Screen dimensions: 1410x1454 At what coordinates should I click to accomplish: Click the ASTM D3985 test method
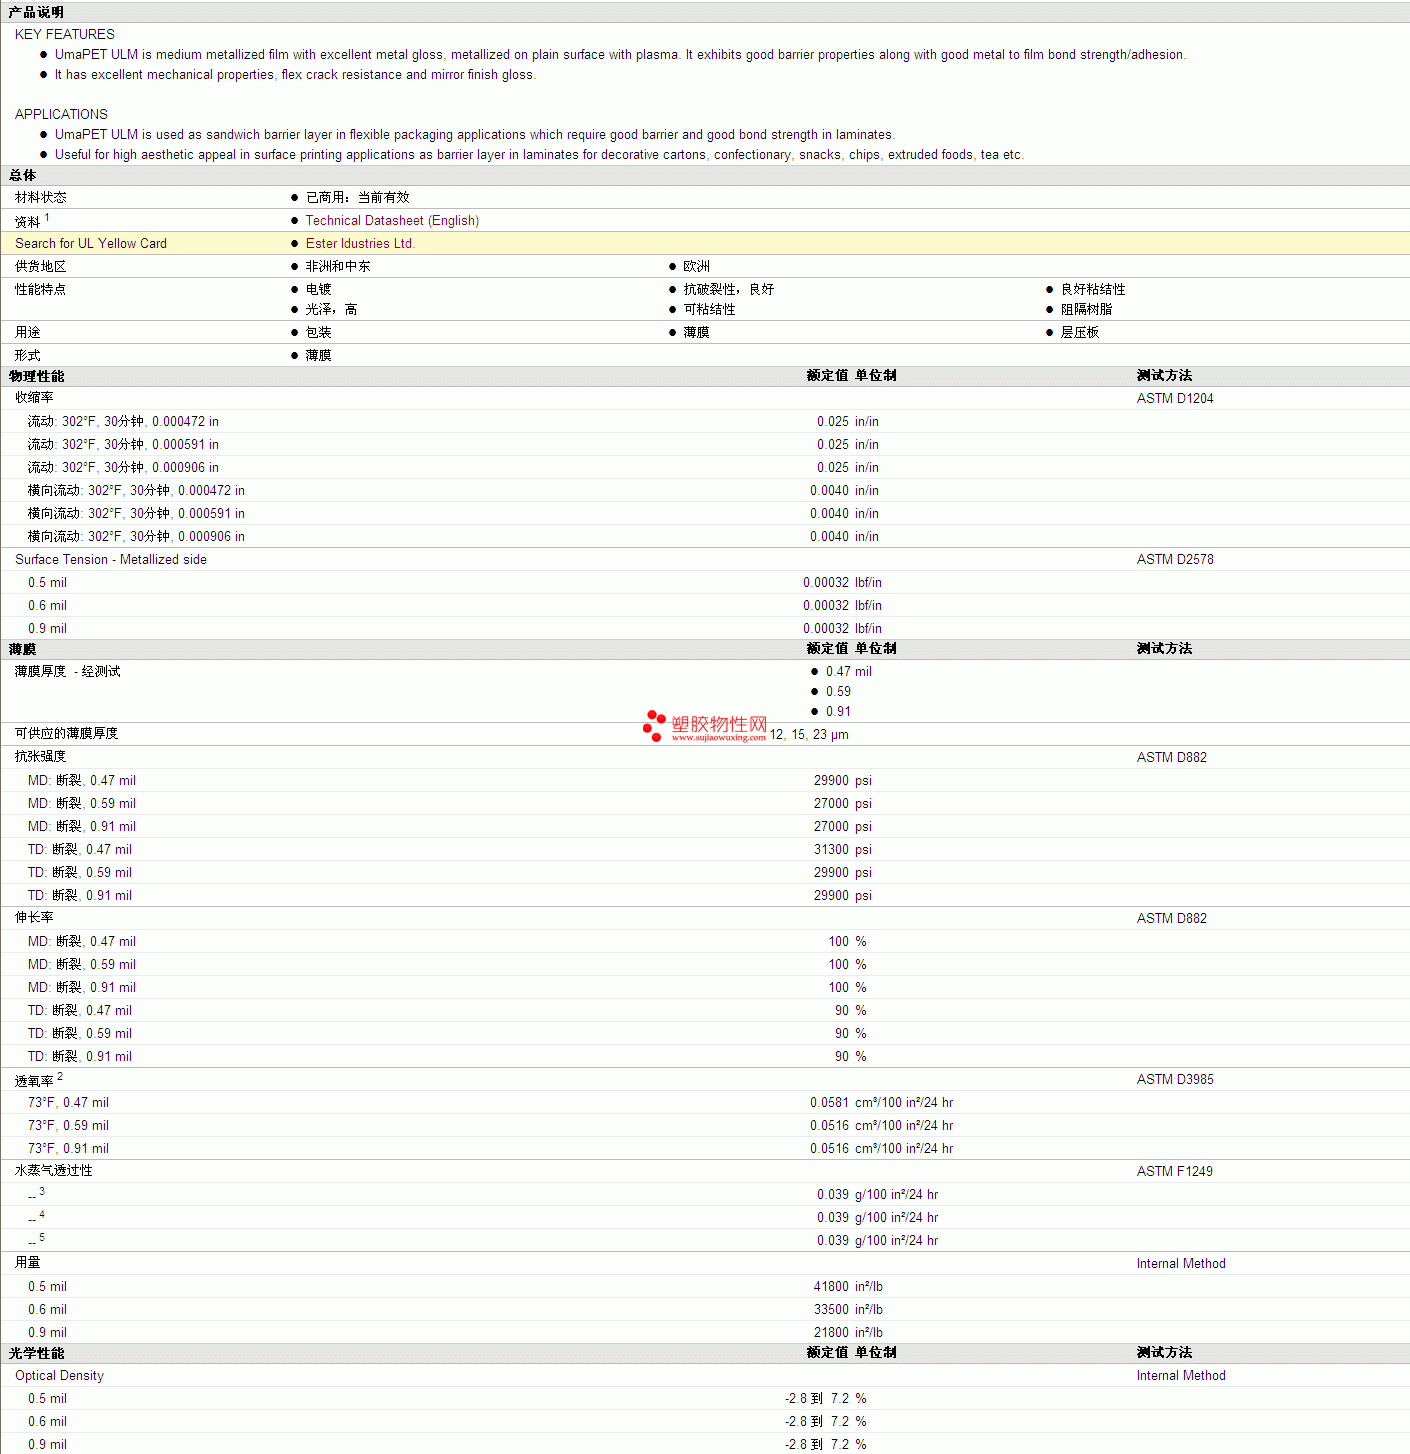tap(1175, 1080)
